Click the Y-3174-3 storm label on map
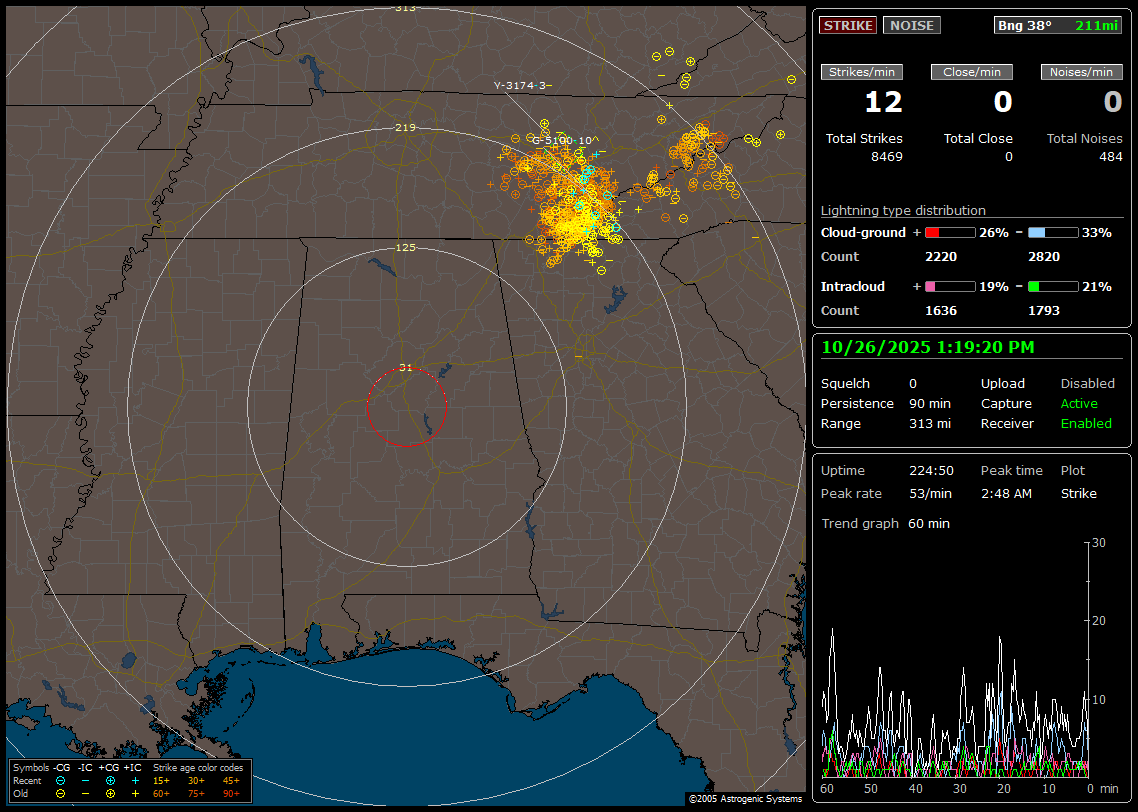Screen dimensions: 1138x812 (522, 86)
